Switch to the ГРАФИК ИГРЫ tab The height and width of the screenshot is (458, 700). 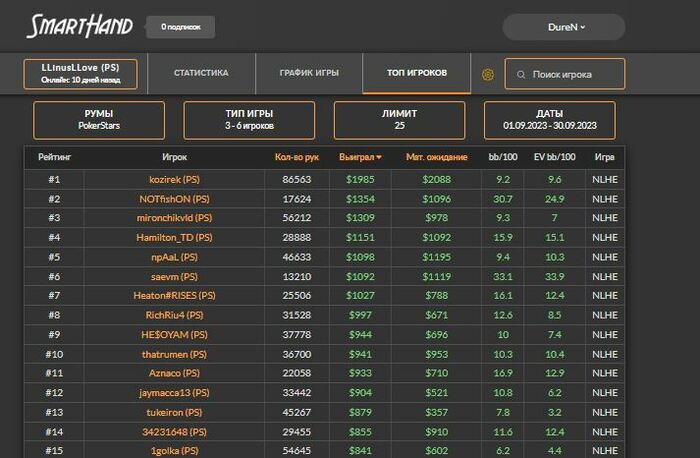[309, 73]
